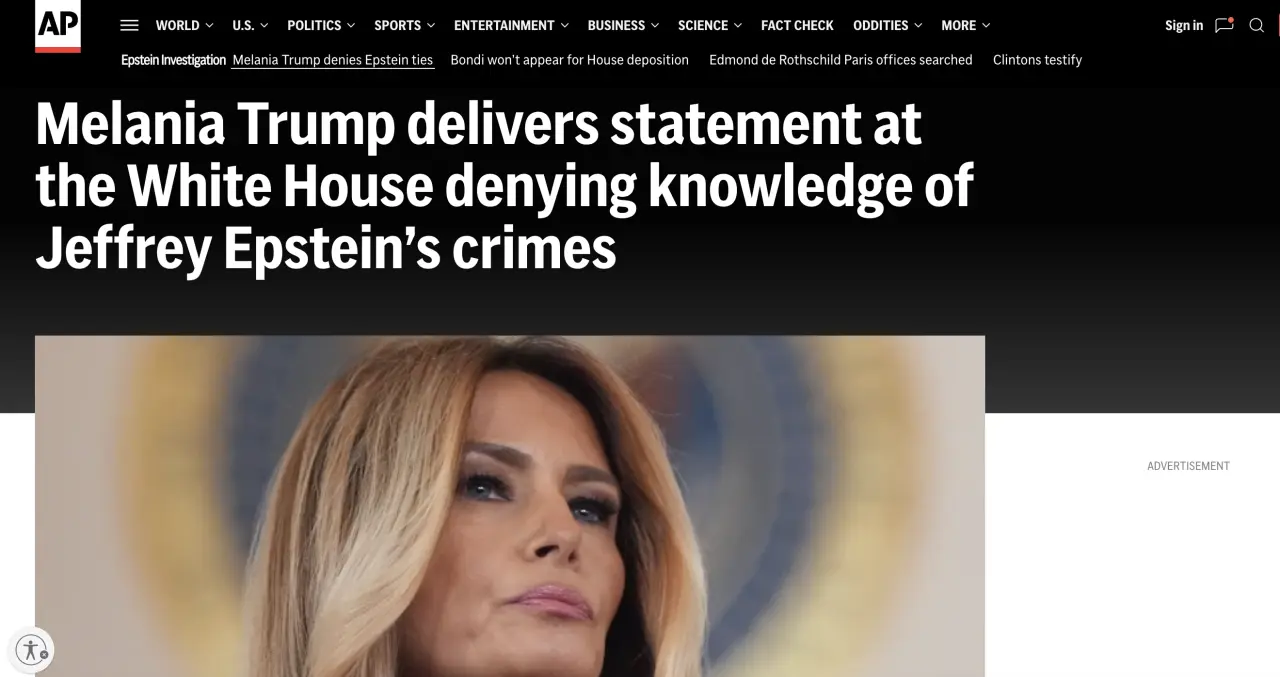This screenshot has height=677, width=1280.
Task: Open the notifications chat bubble icon
Action: [1224, 25]
